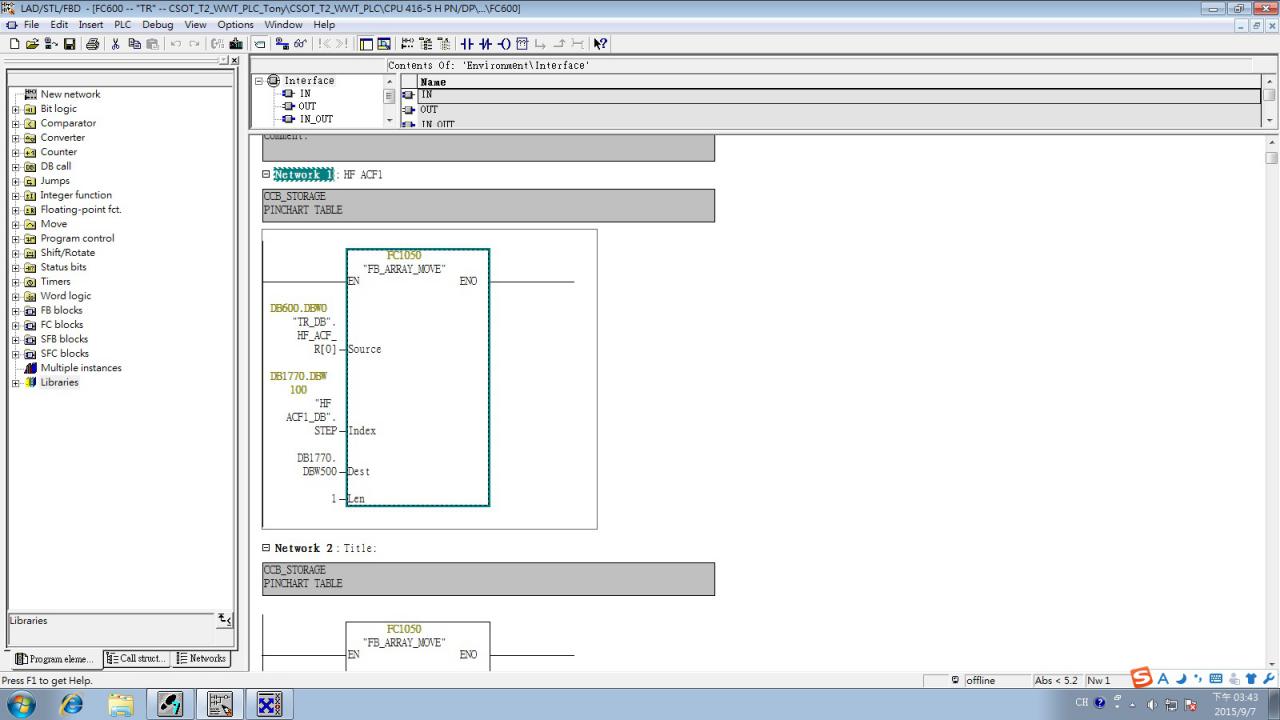The image size is (1280, 720).
Task: Insert normally closed contact icon
Action: tap(485, 44)
